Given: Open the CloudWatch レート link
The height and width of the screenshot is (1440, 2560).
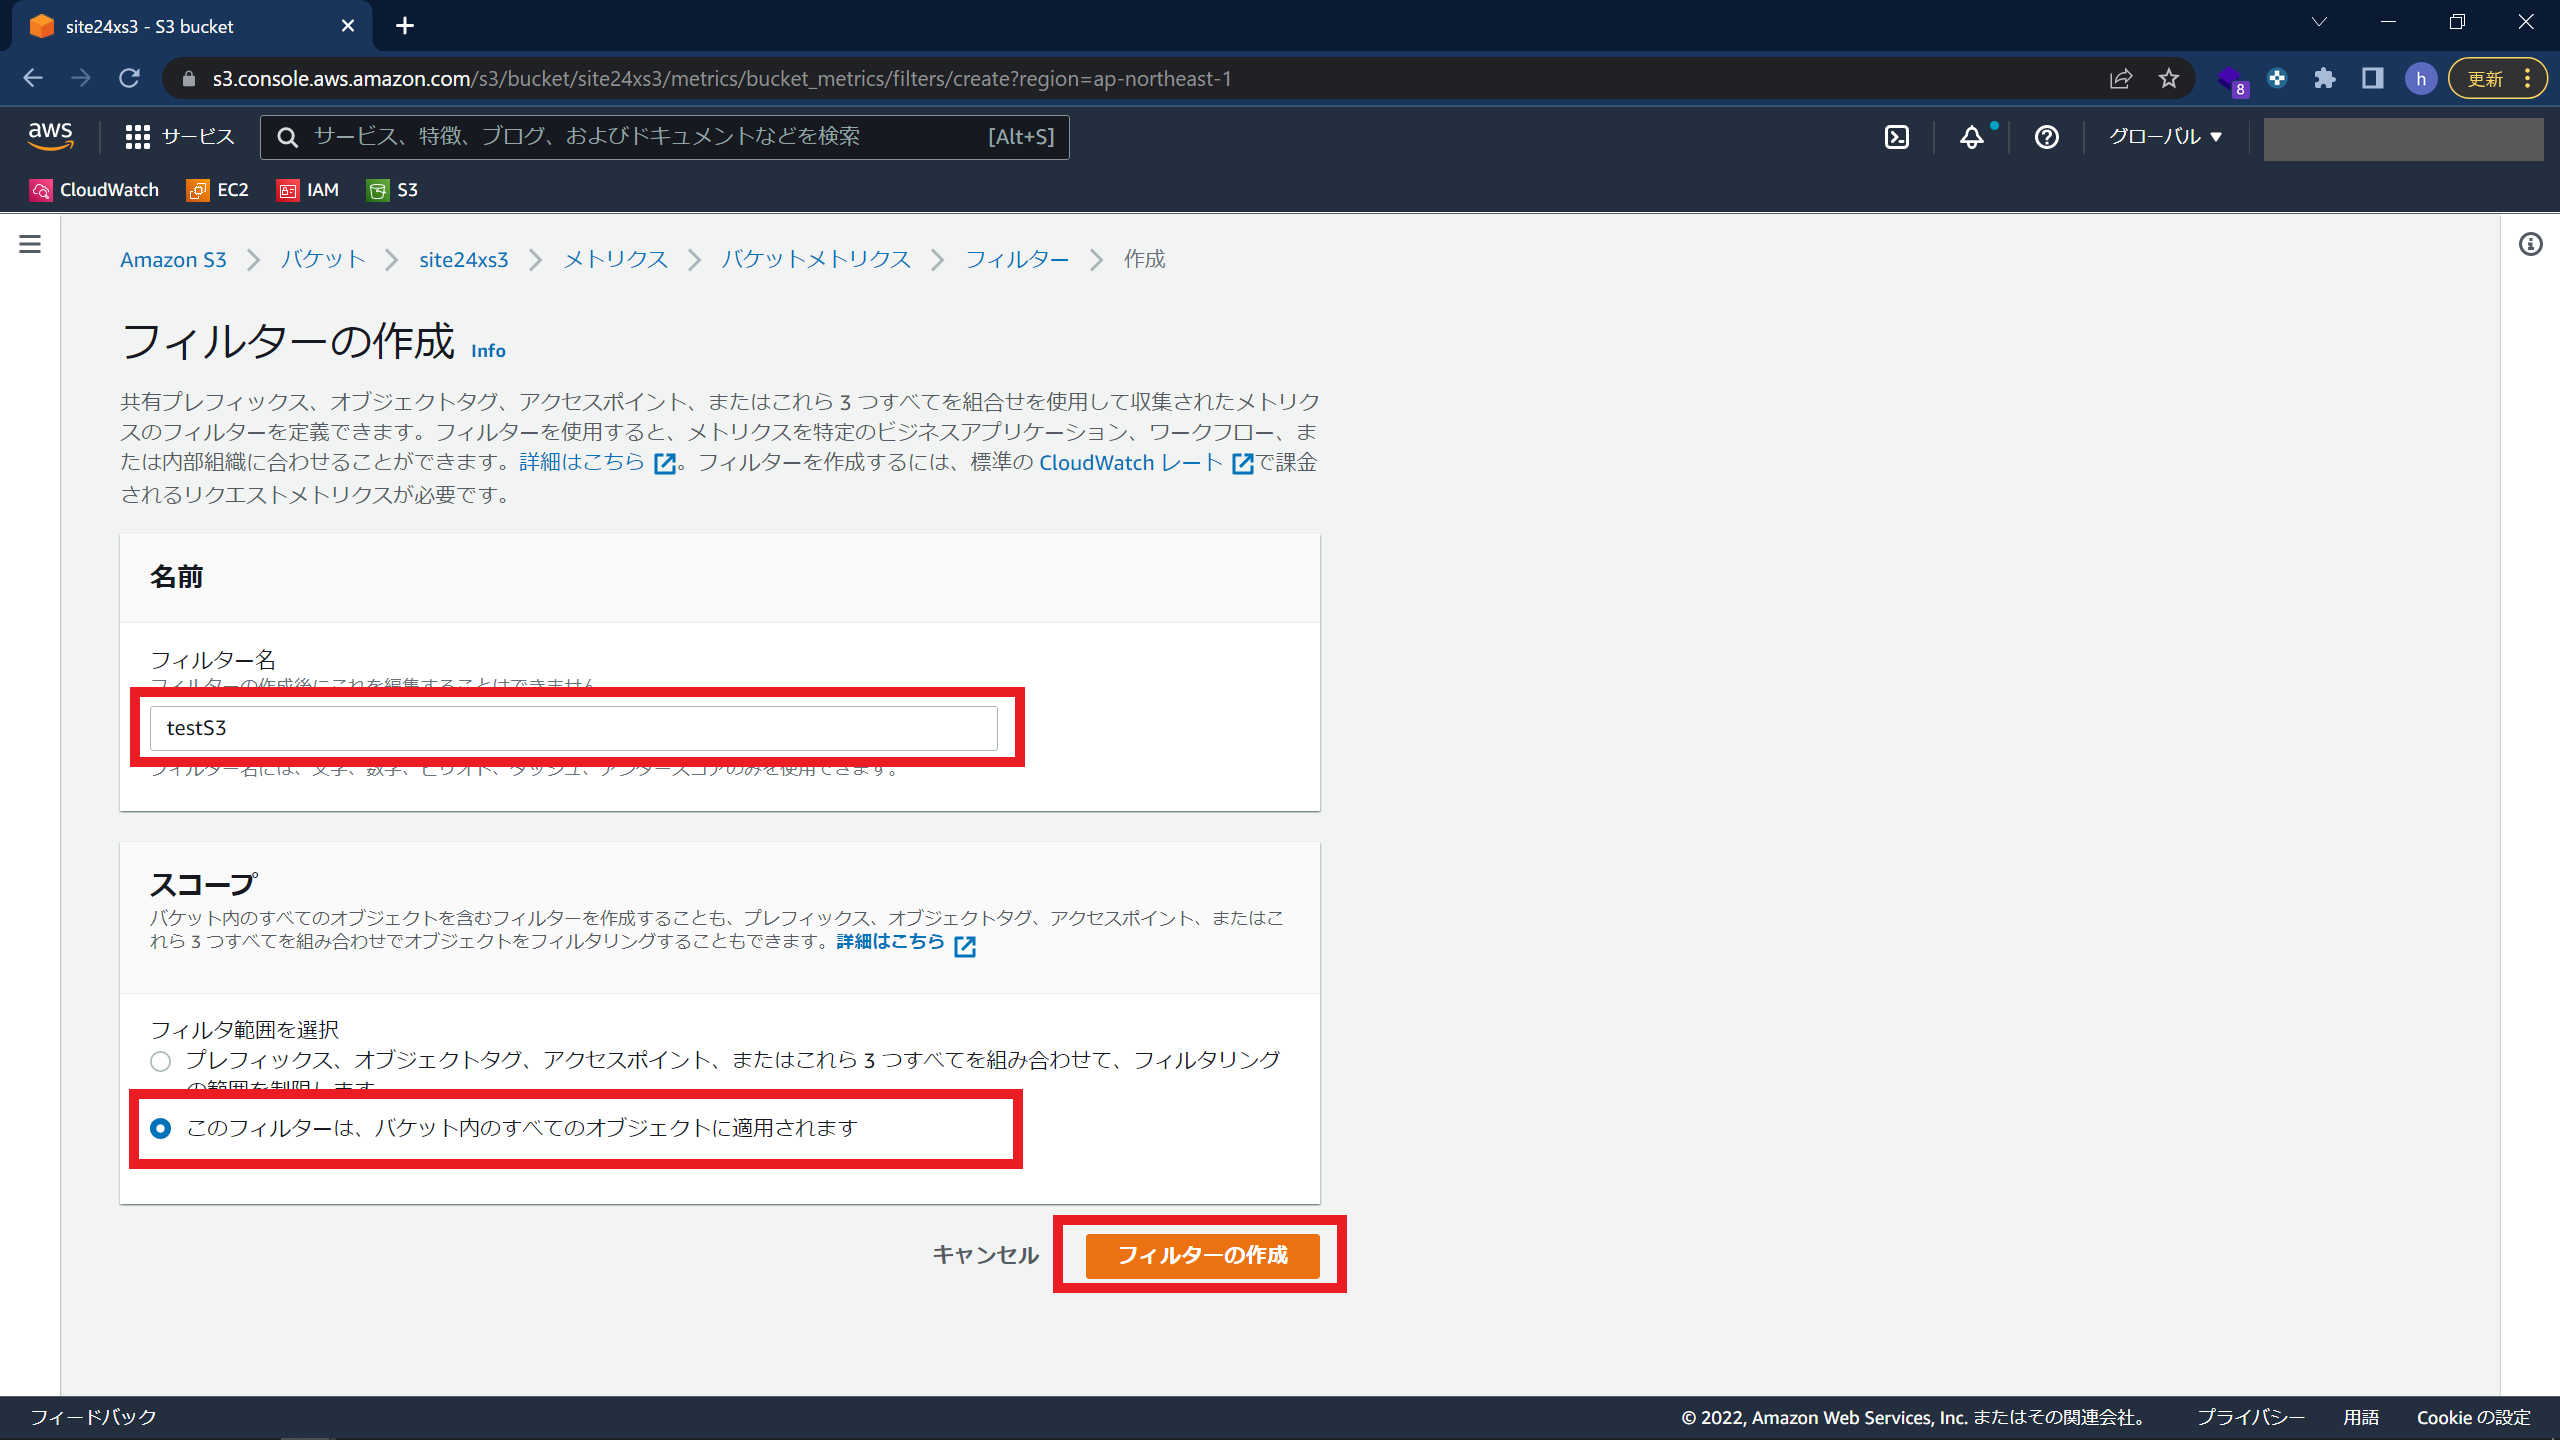Looking at the screenshot, I should point(1146,463).
